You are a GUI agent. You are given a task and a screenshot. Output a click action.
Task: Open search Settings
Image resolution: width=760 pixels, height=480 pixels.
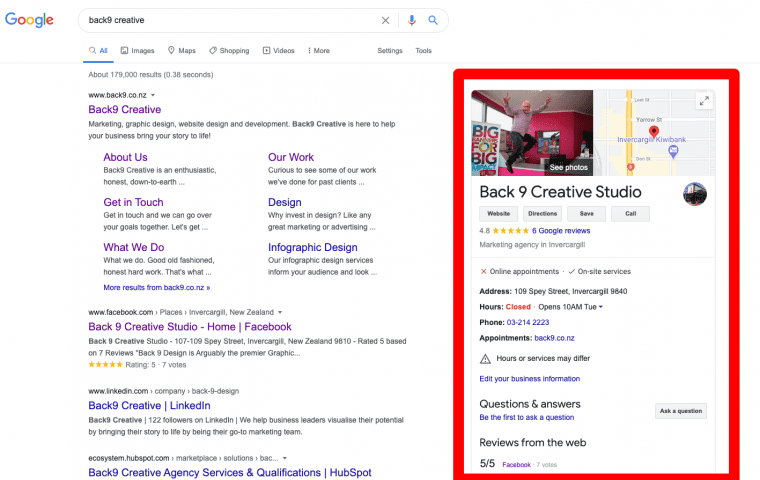(390, 50)
